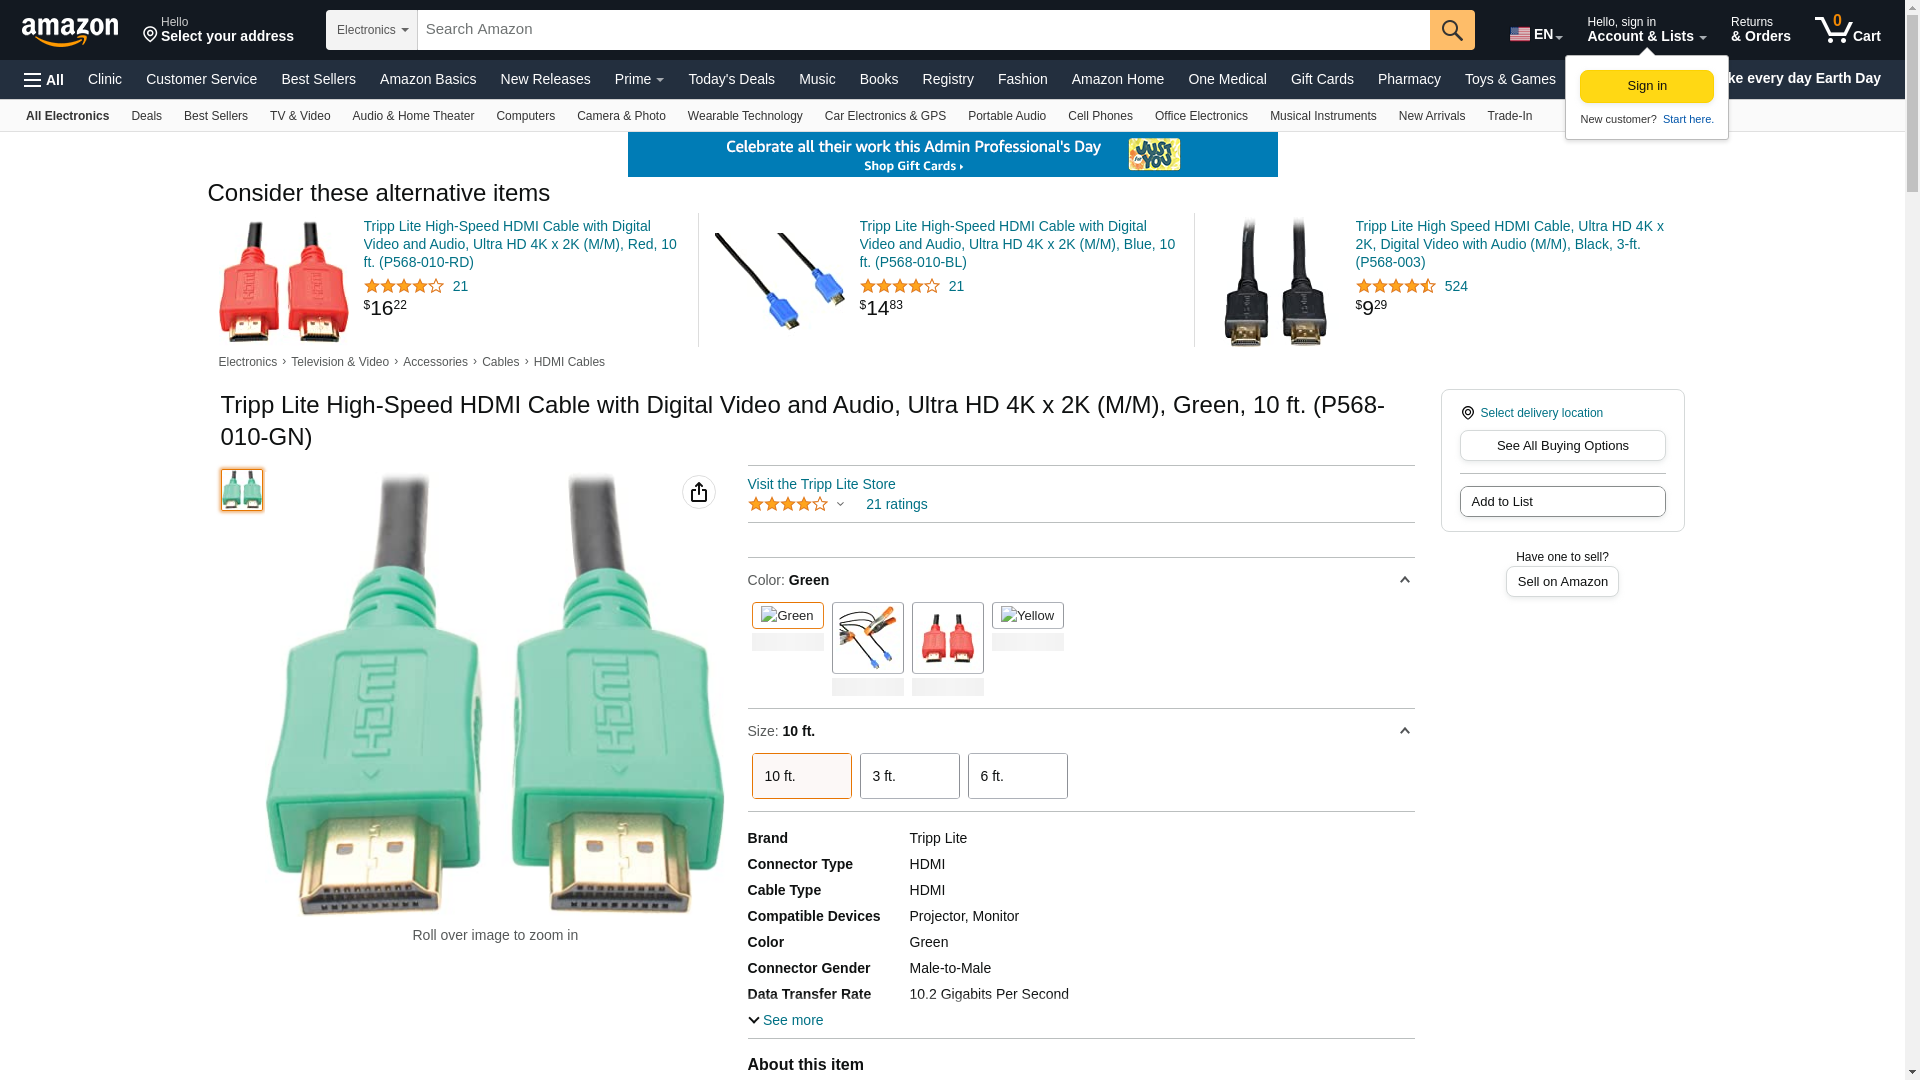Image resolution: width=1920 pixels, height=1080 pixels.
Task: Select the 6 ft. size option
Action: (x=1017, y=776)
